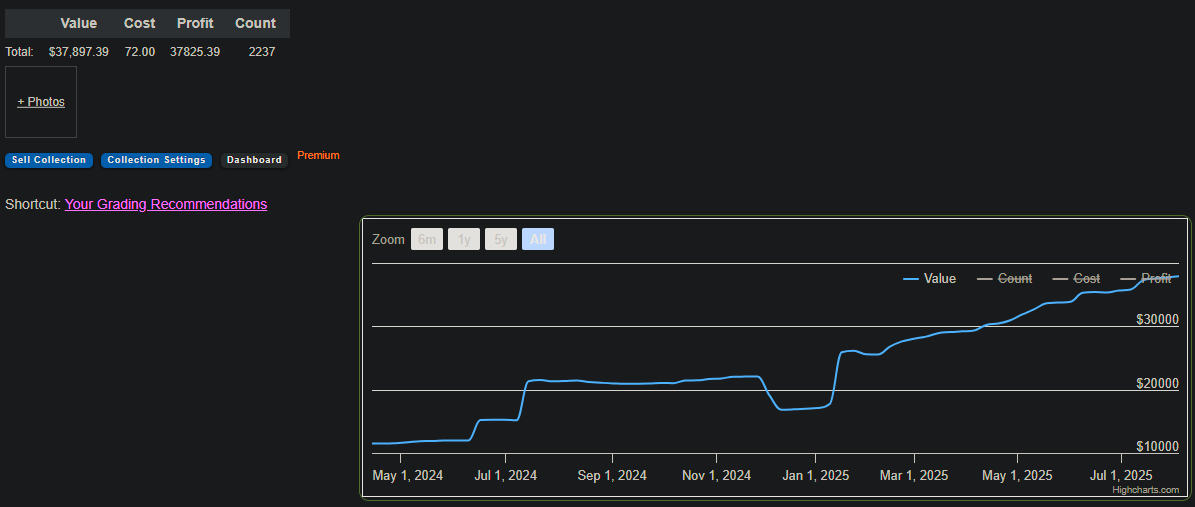Click the Count column header
Screen dimensions: 1195x507
pyautogui.click(x=255, y=24)
